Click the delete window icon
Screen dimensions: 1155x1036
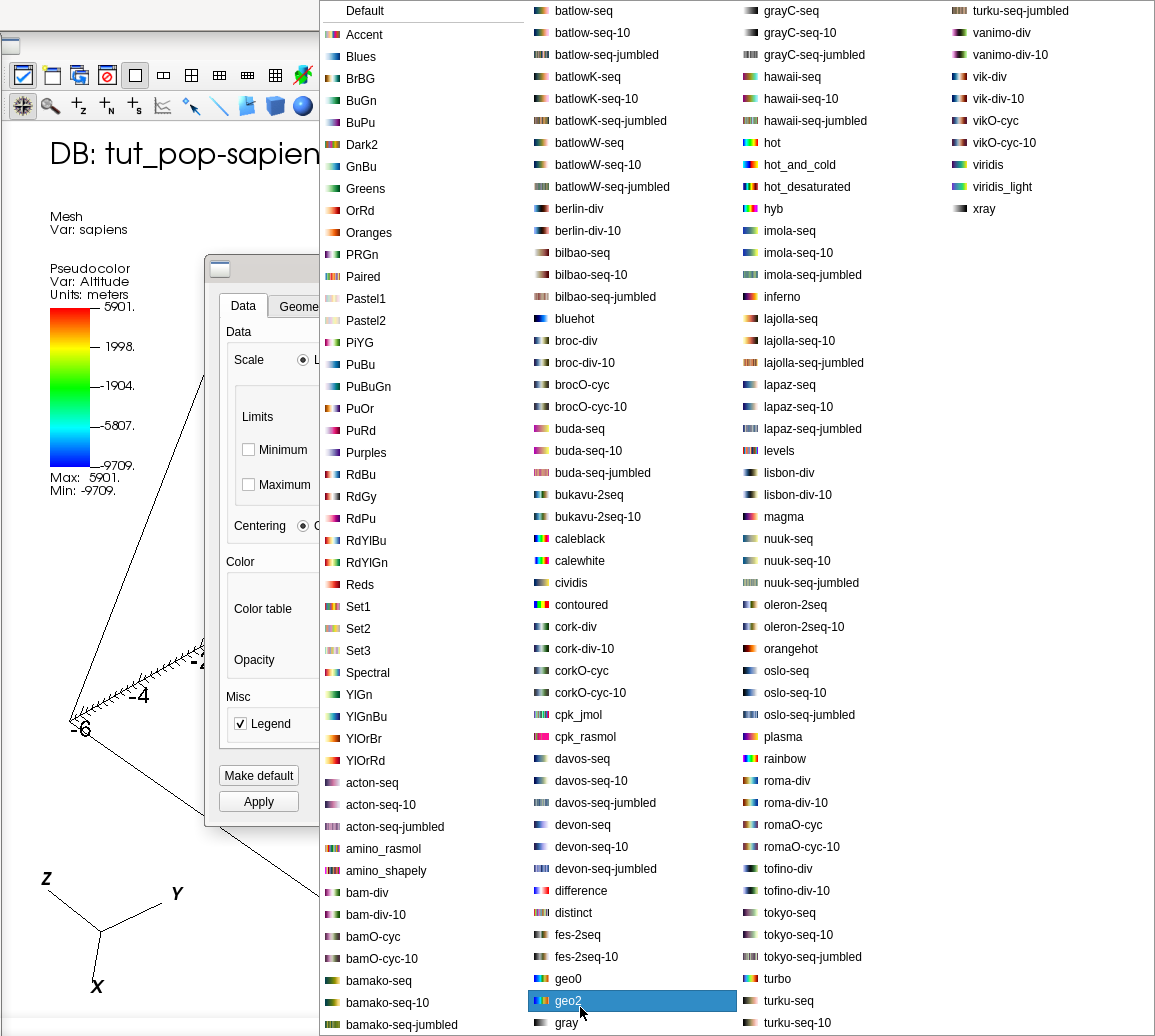(107, 76)
